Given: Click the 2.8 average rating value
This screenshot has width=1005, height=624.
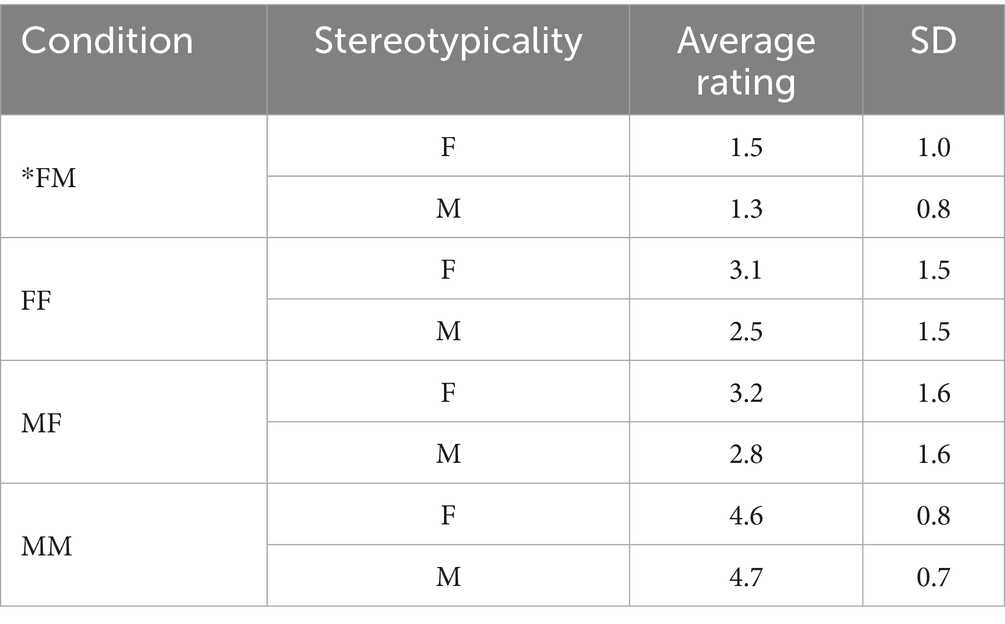Looking at the screenshot, I should click(746, 454).
